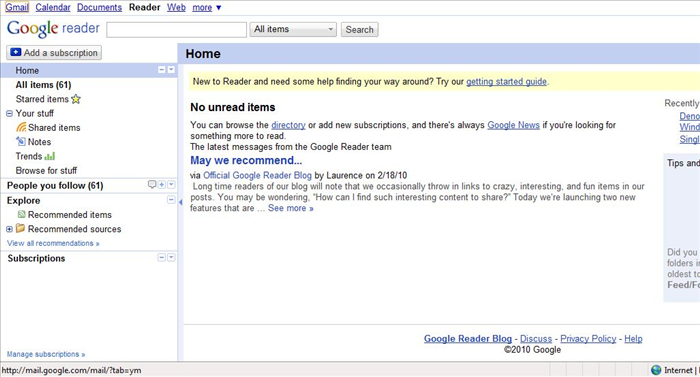Image resolution: width=700 pixels, height=377 pixels.
Task: Open the May we recommend... post title
Action: pyautogui.click(x=246, y=160)
